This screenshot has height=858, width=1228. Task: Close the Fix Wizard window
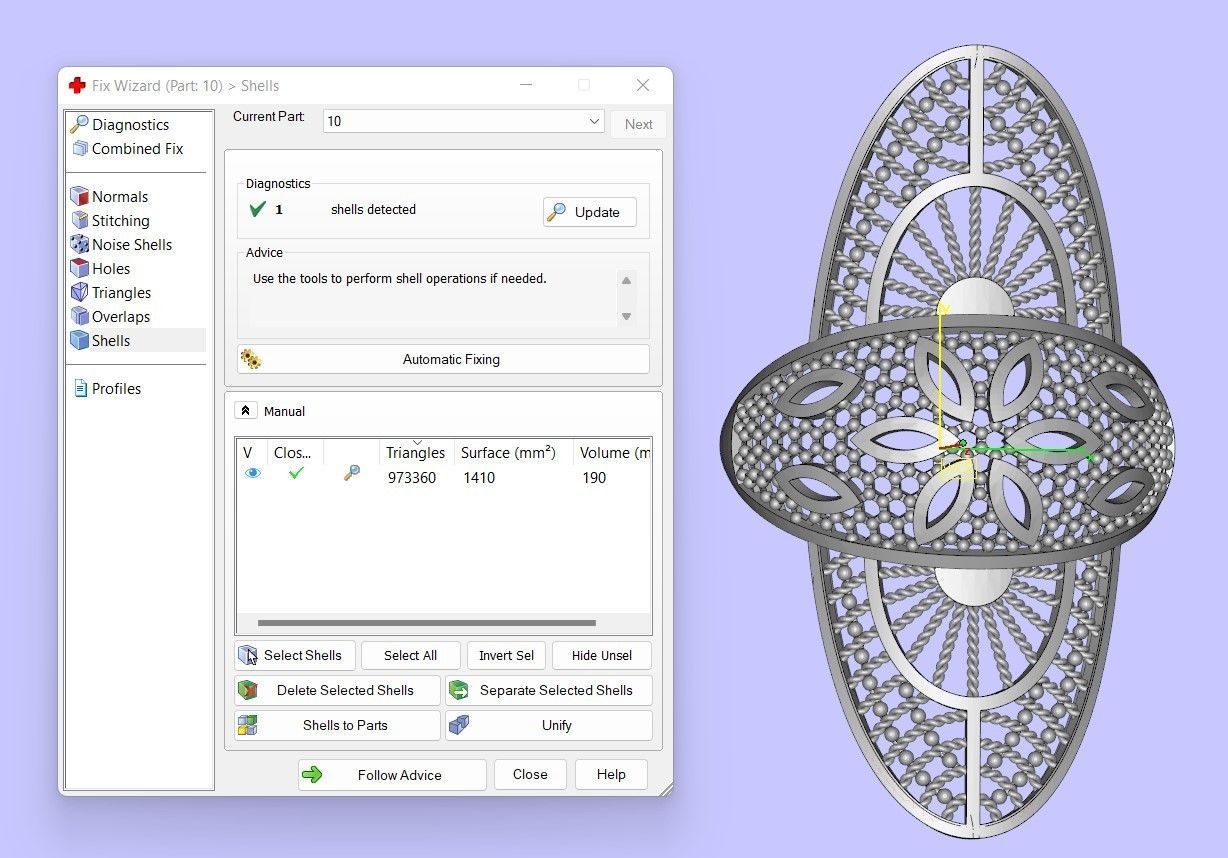pyautogui.click(x=643, y=85)
